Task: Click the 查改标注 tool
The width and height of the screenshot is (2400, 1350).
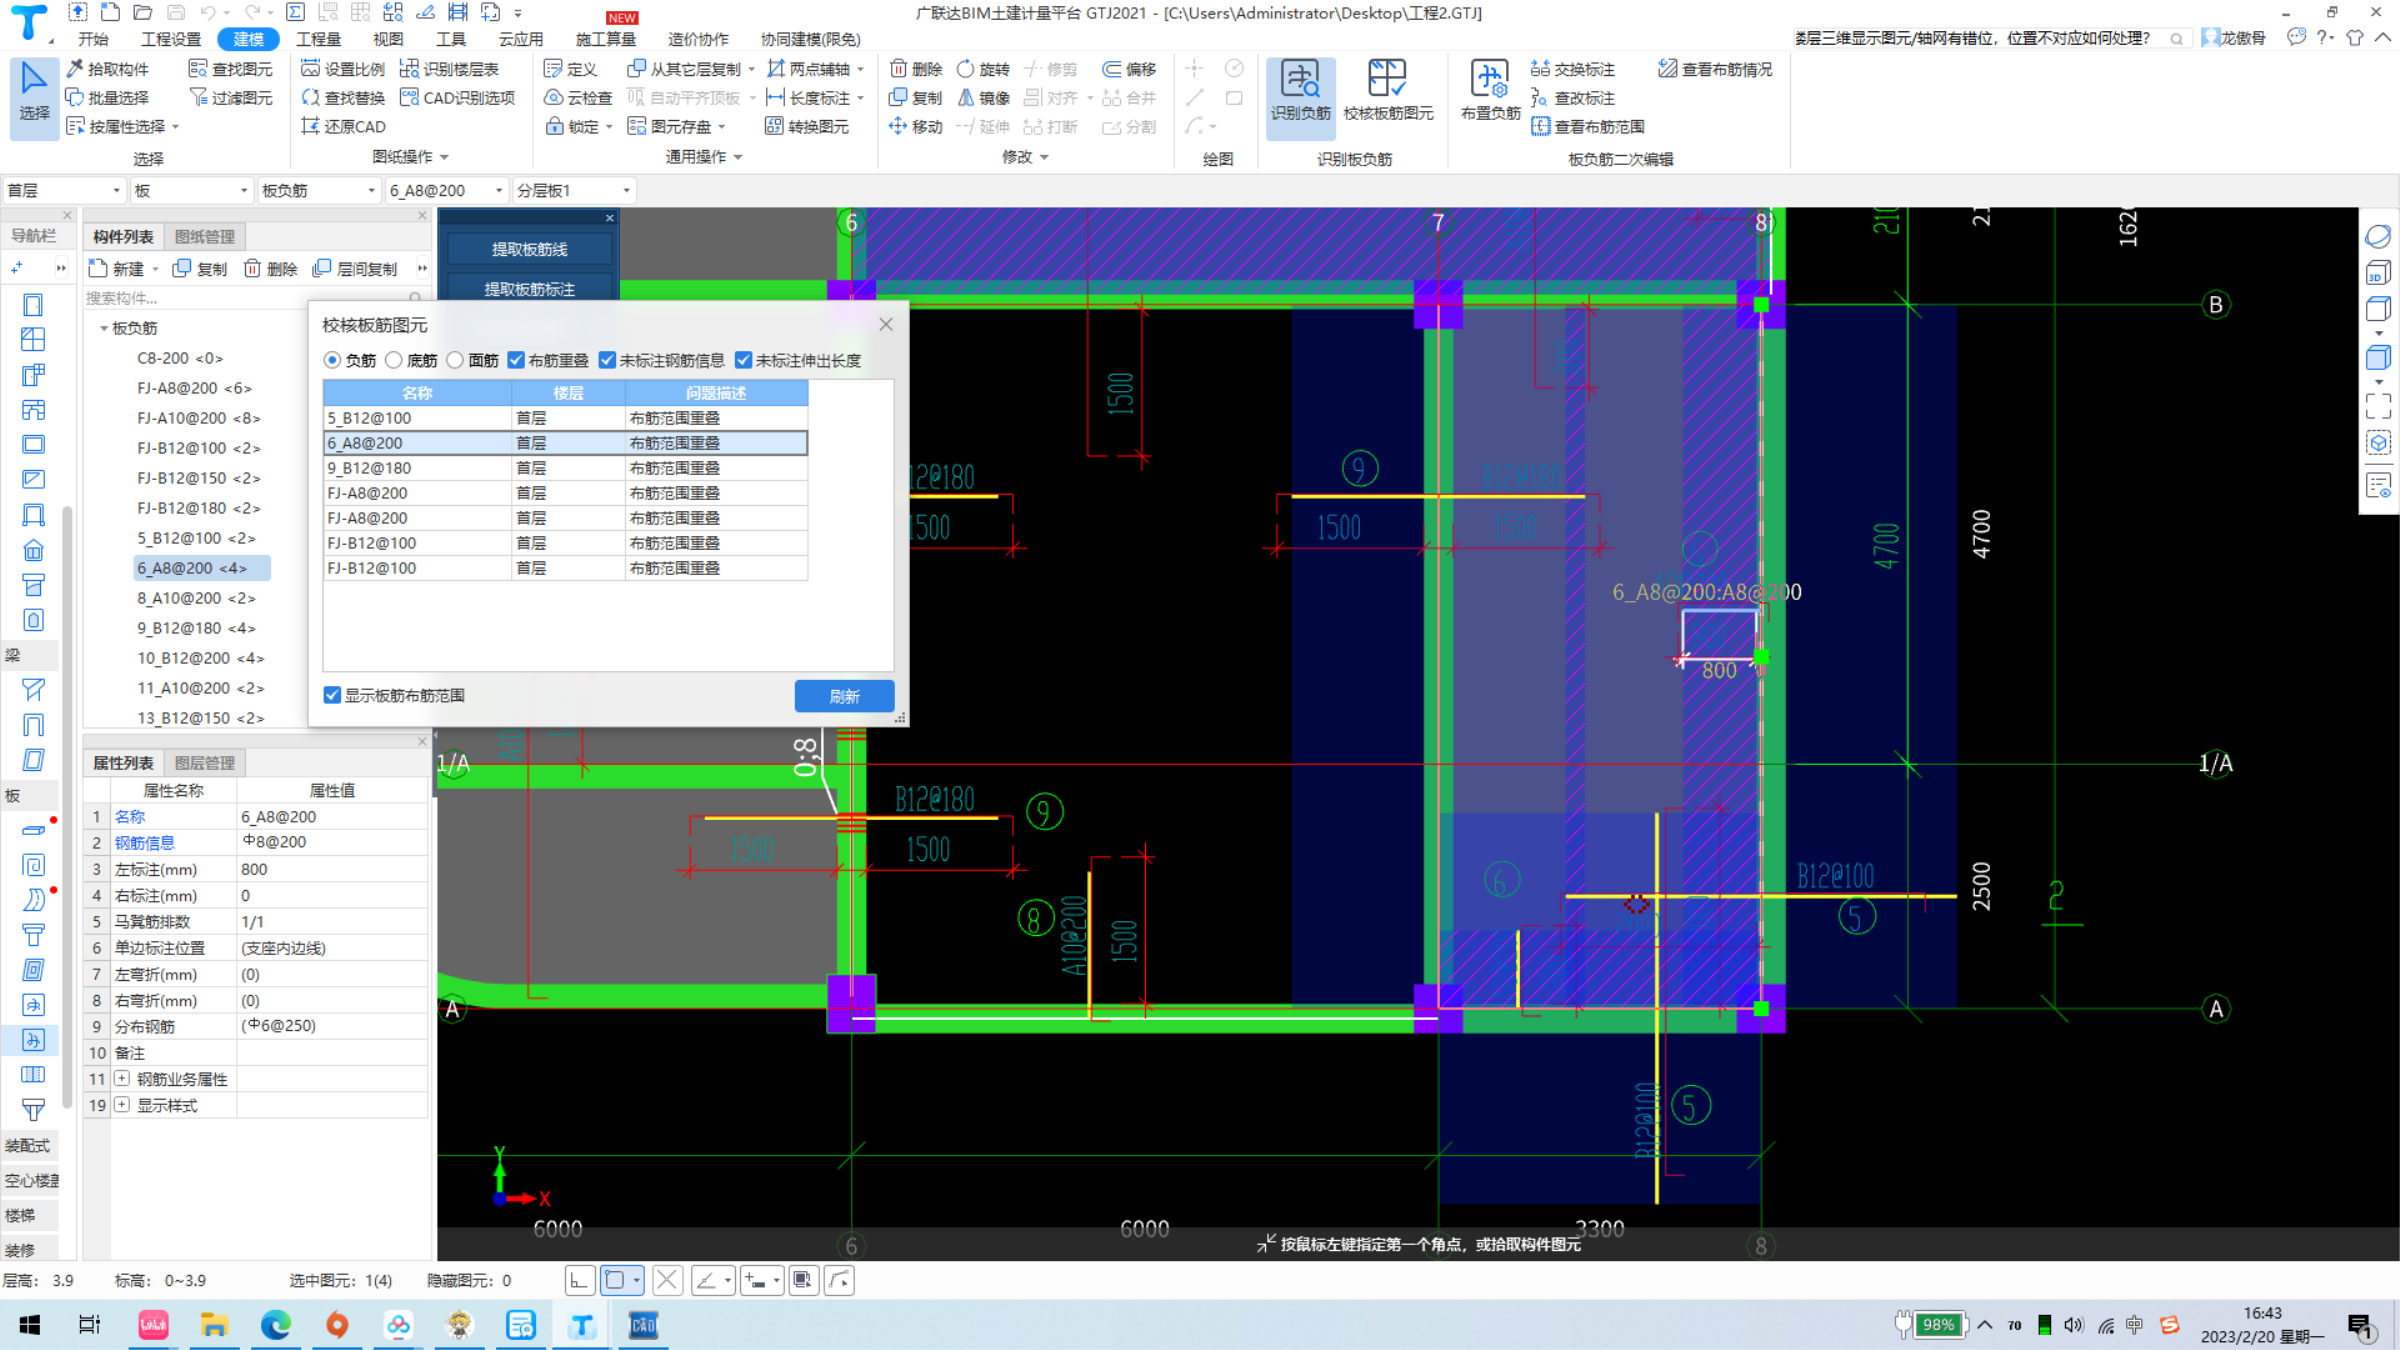Action: tap(1573, 98)
